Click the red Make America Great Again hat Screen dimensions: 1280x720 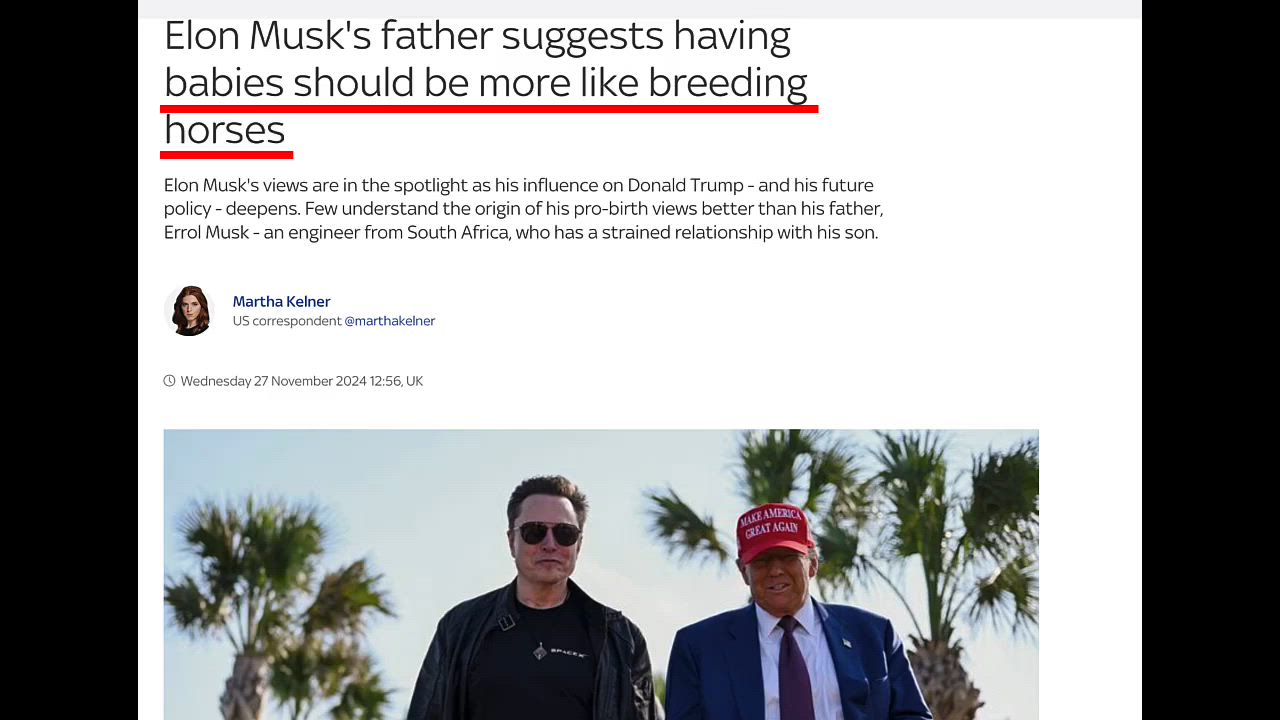click(772, 531)
